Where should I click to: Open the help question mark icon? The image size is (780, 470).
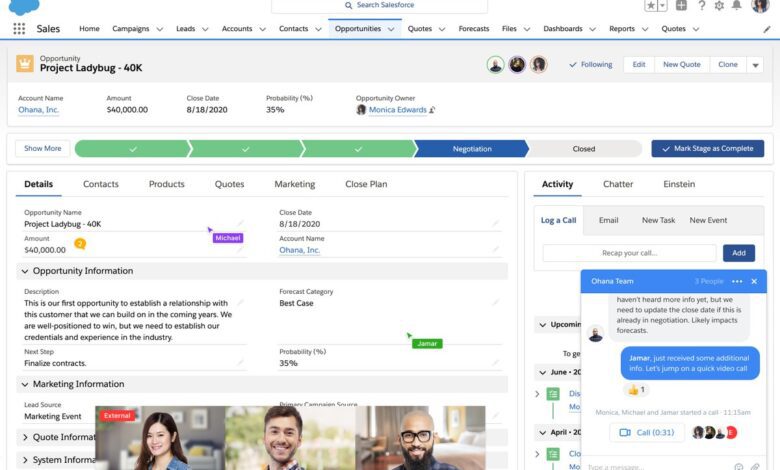[701, 5]
